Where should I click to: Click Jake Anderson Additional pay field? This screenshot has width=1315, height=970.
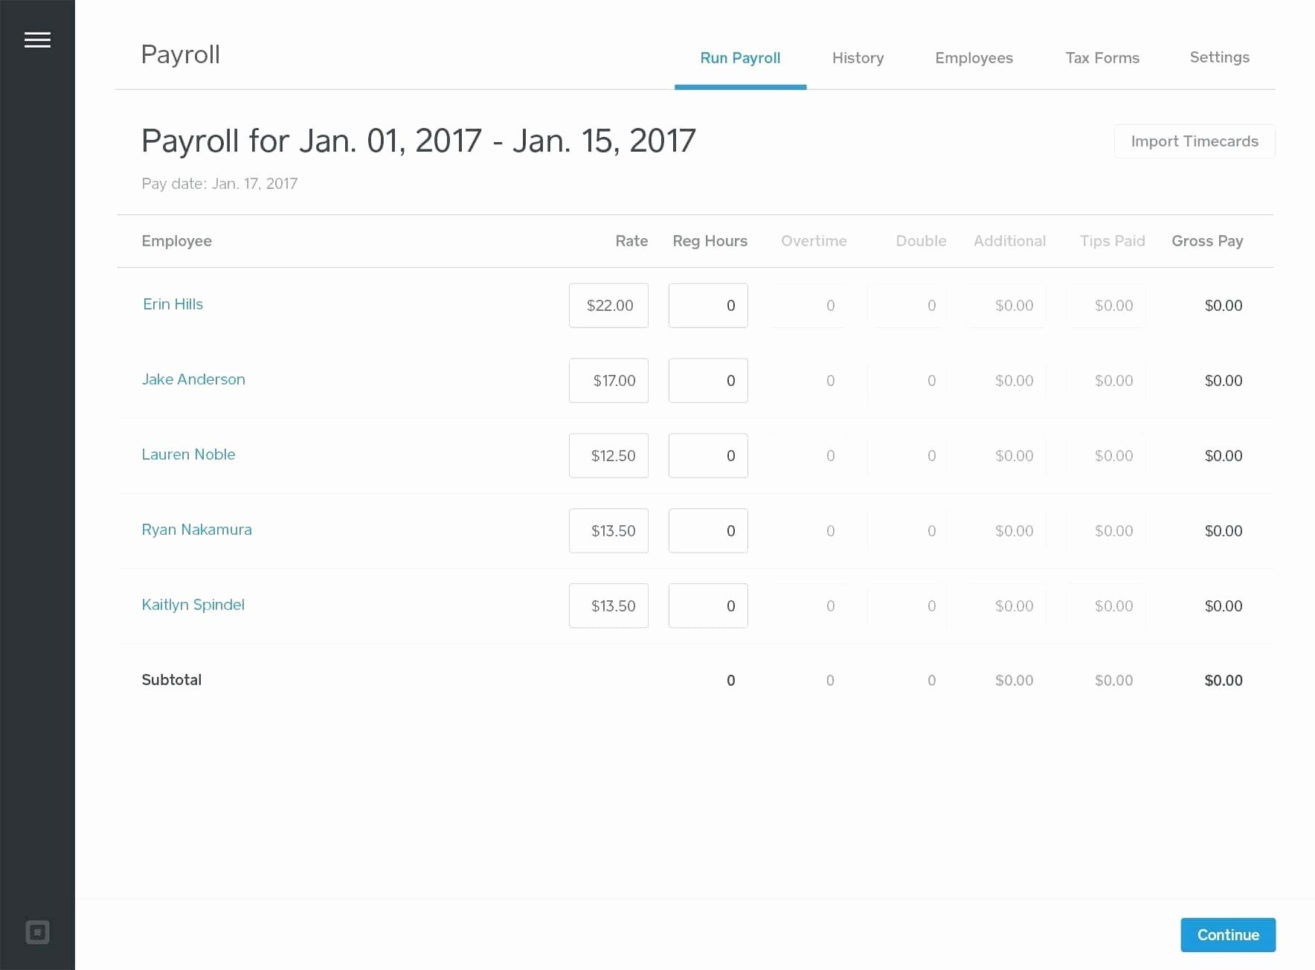coord(1006,381)
